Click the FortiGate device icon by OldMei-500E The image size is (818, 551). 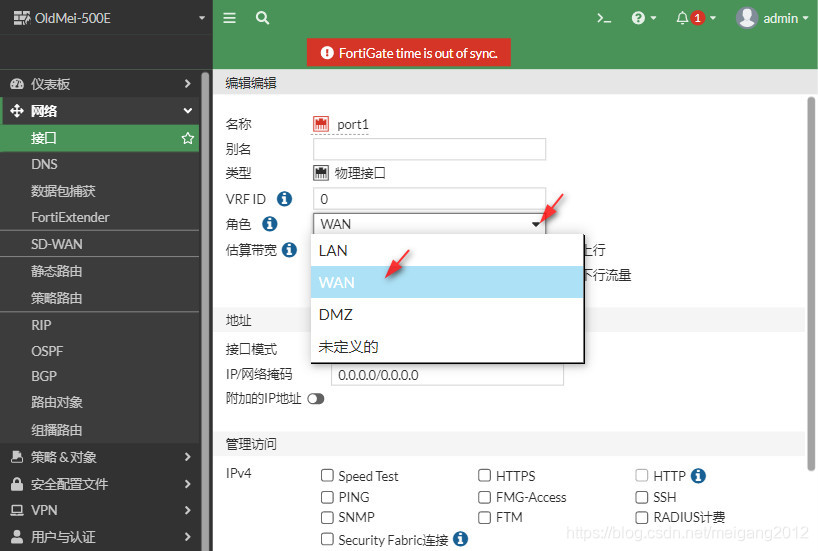pos(22,18)
